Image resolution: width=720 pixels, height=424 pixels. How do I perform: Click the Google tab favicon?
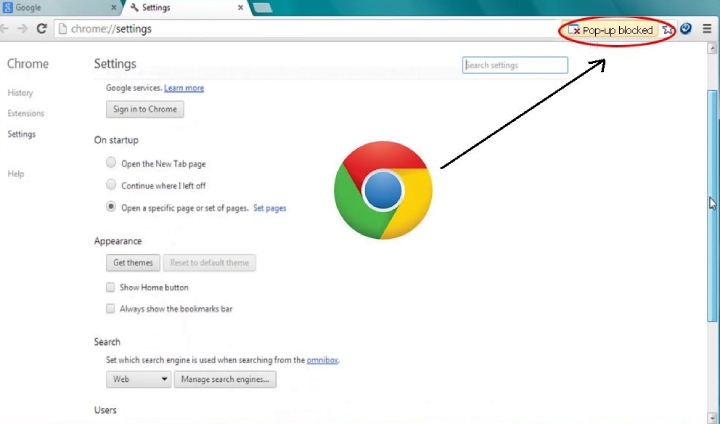coord(7,7)
